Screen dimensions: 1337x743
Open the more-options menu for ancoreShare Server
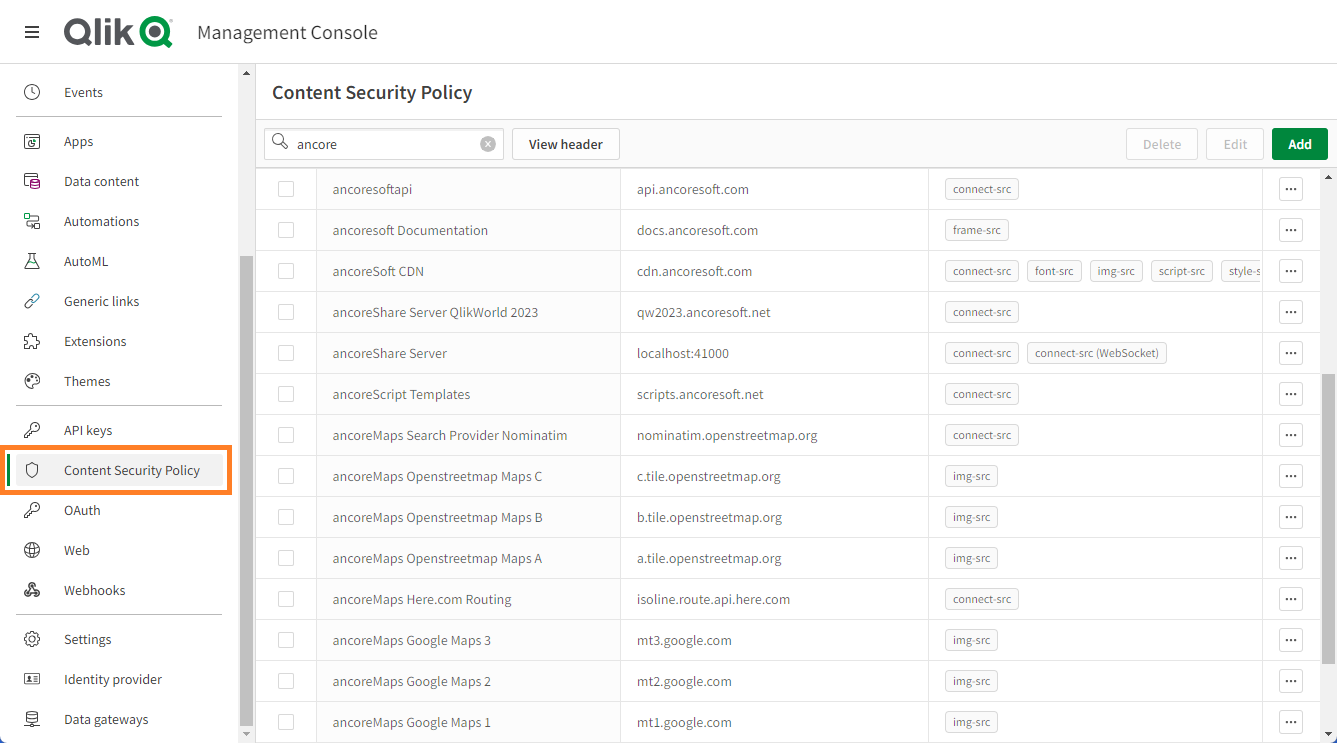1291,353
